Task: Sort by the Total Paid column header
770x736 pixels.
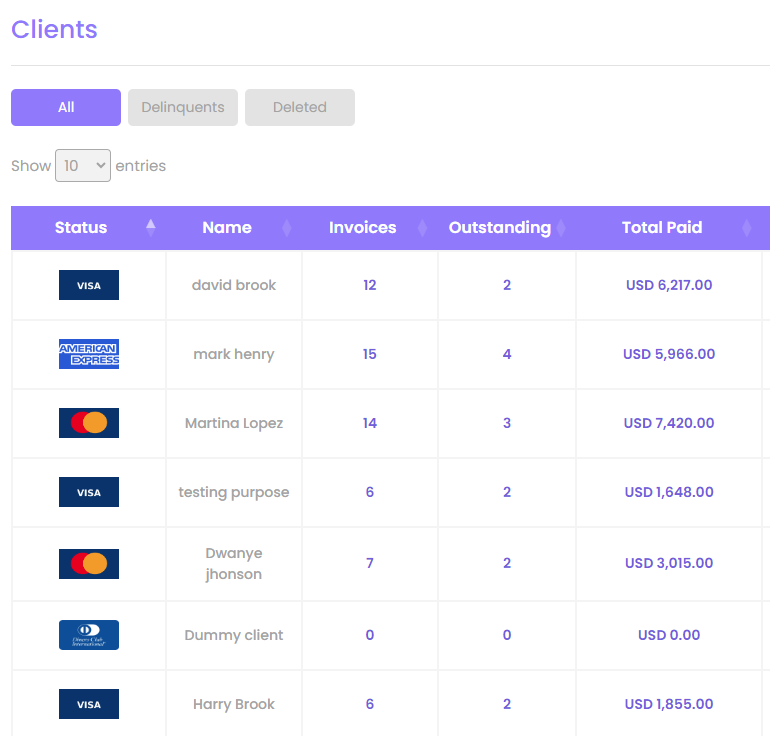Action: point(662,228)
